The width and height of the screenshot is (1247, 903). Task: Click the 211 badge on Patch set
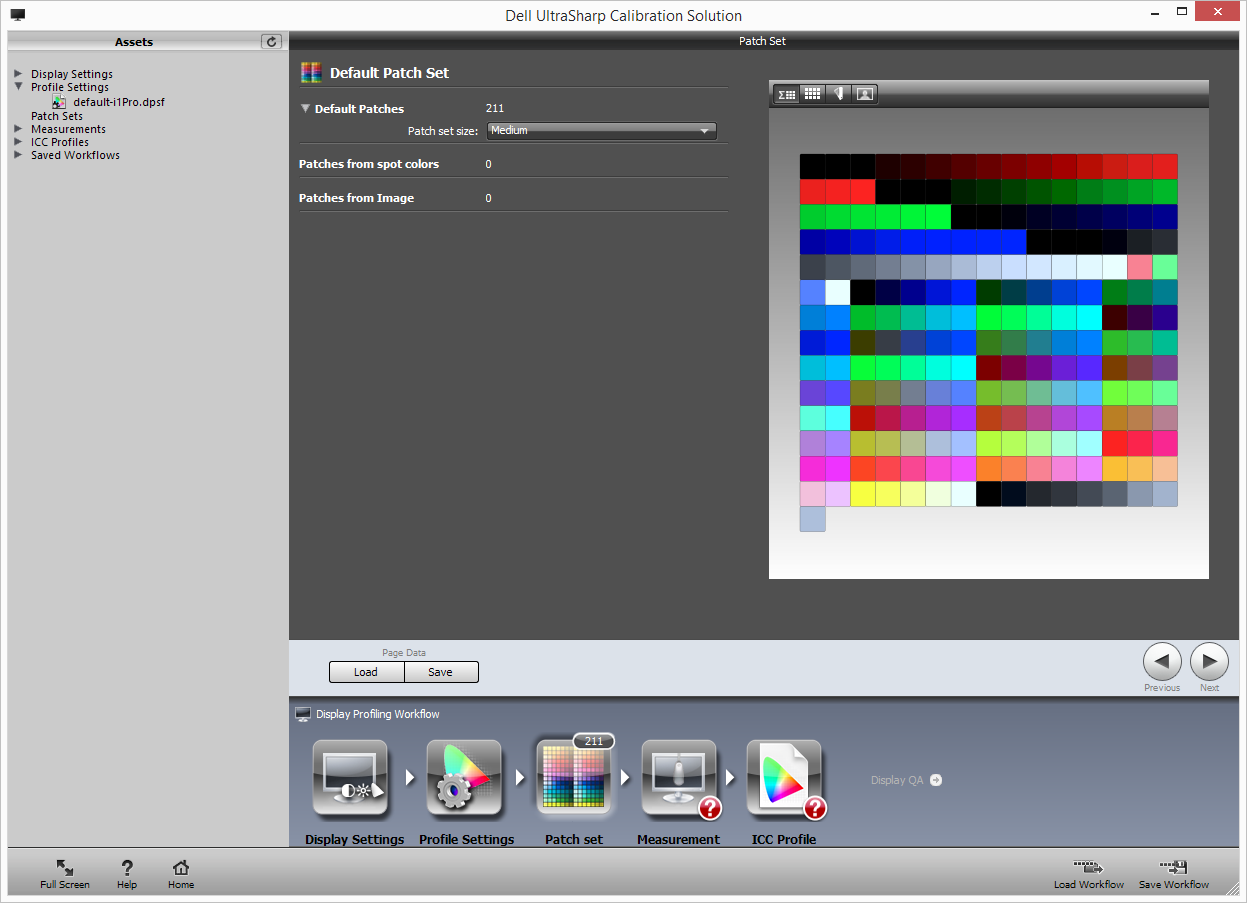tap(594, 741)
